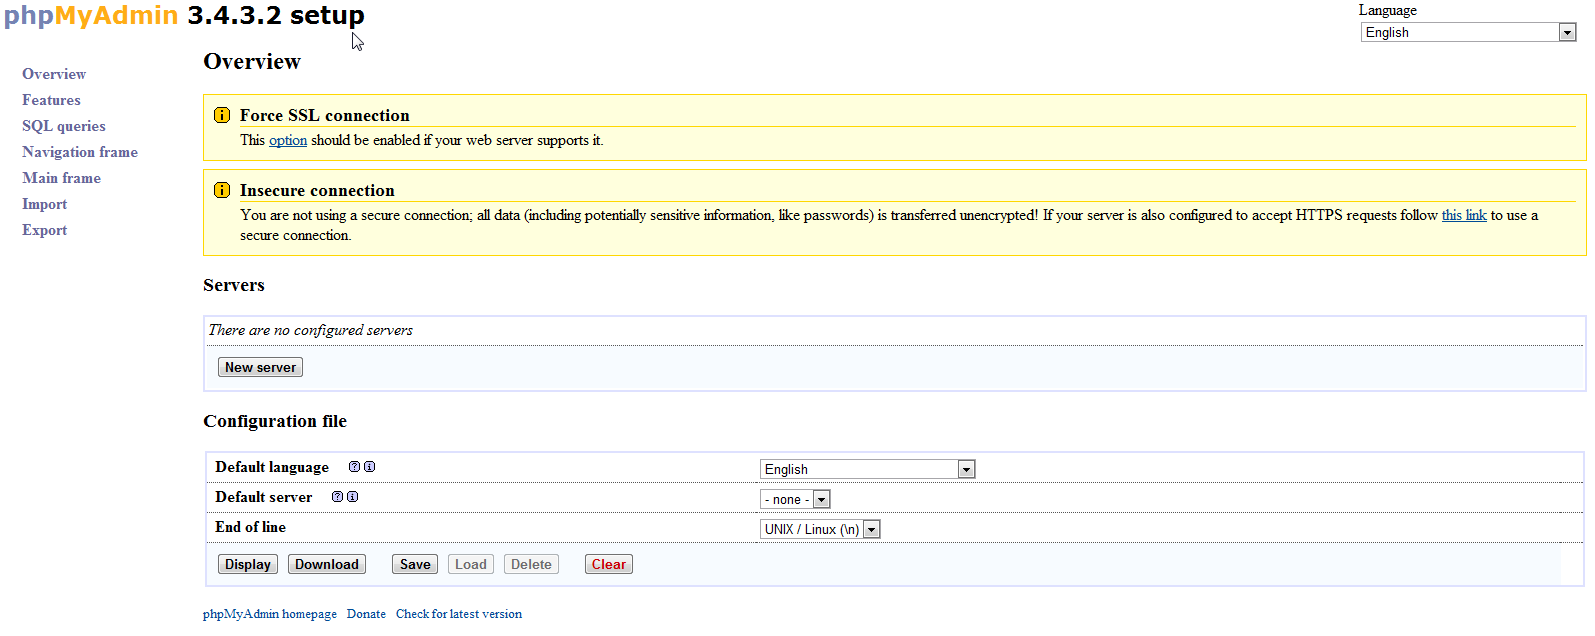
Task: Open the top-right Language dropdown
Action: [x=1468, y=33]
